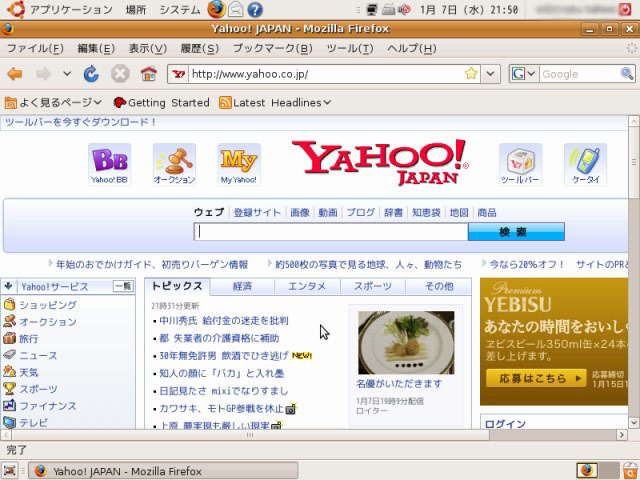Screen dimensions: 640x480
Task: Click the search magnifier icon in Google box
Action: [x=627, y=74]
